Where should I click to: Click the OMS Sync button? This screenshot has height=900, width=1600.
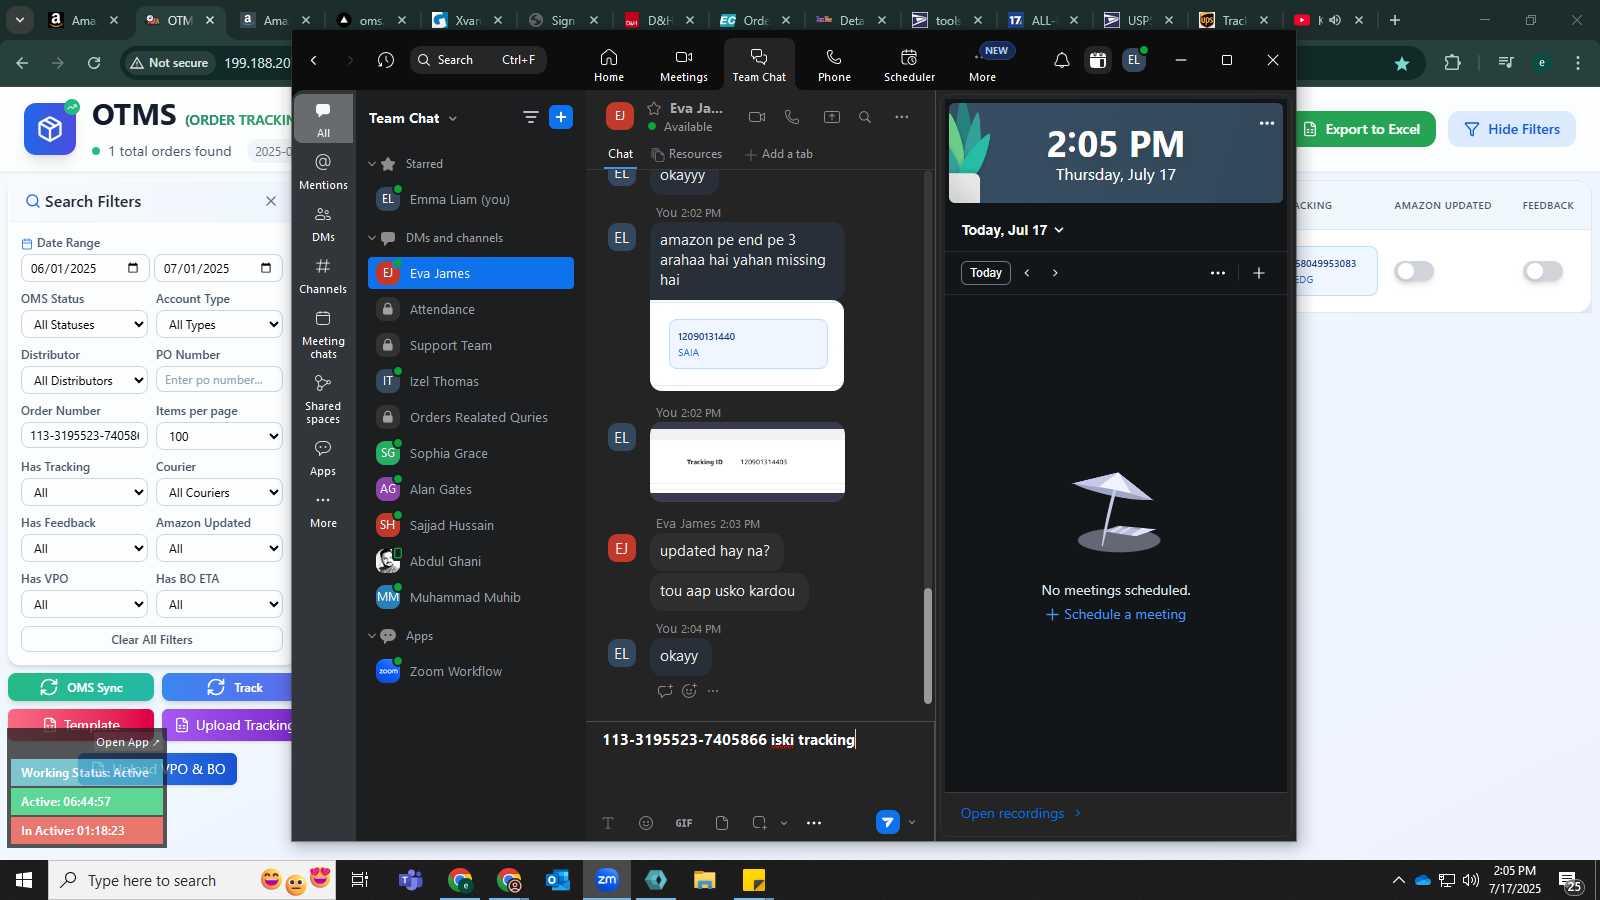click(81, 688)
